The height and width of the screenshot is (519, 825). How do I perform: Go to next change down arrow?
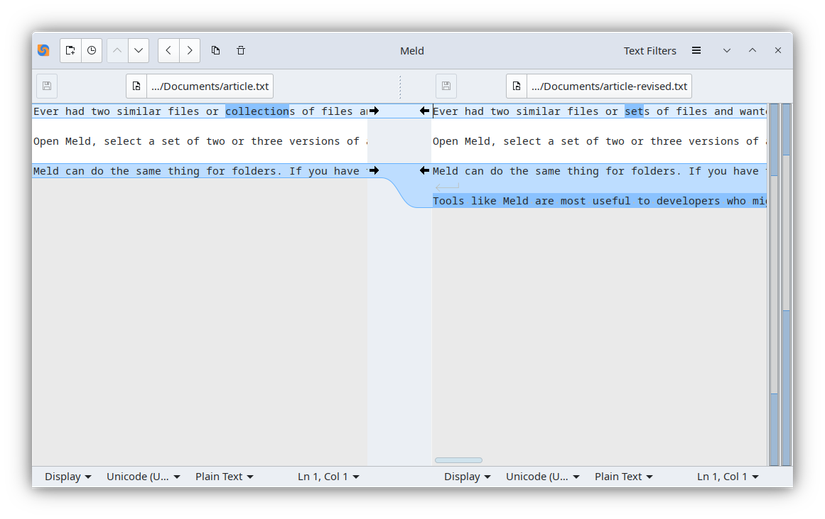click(x=138, y=51)
